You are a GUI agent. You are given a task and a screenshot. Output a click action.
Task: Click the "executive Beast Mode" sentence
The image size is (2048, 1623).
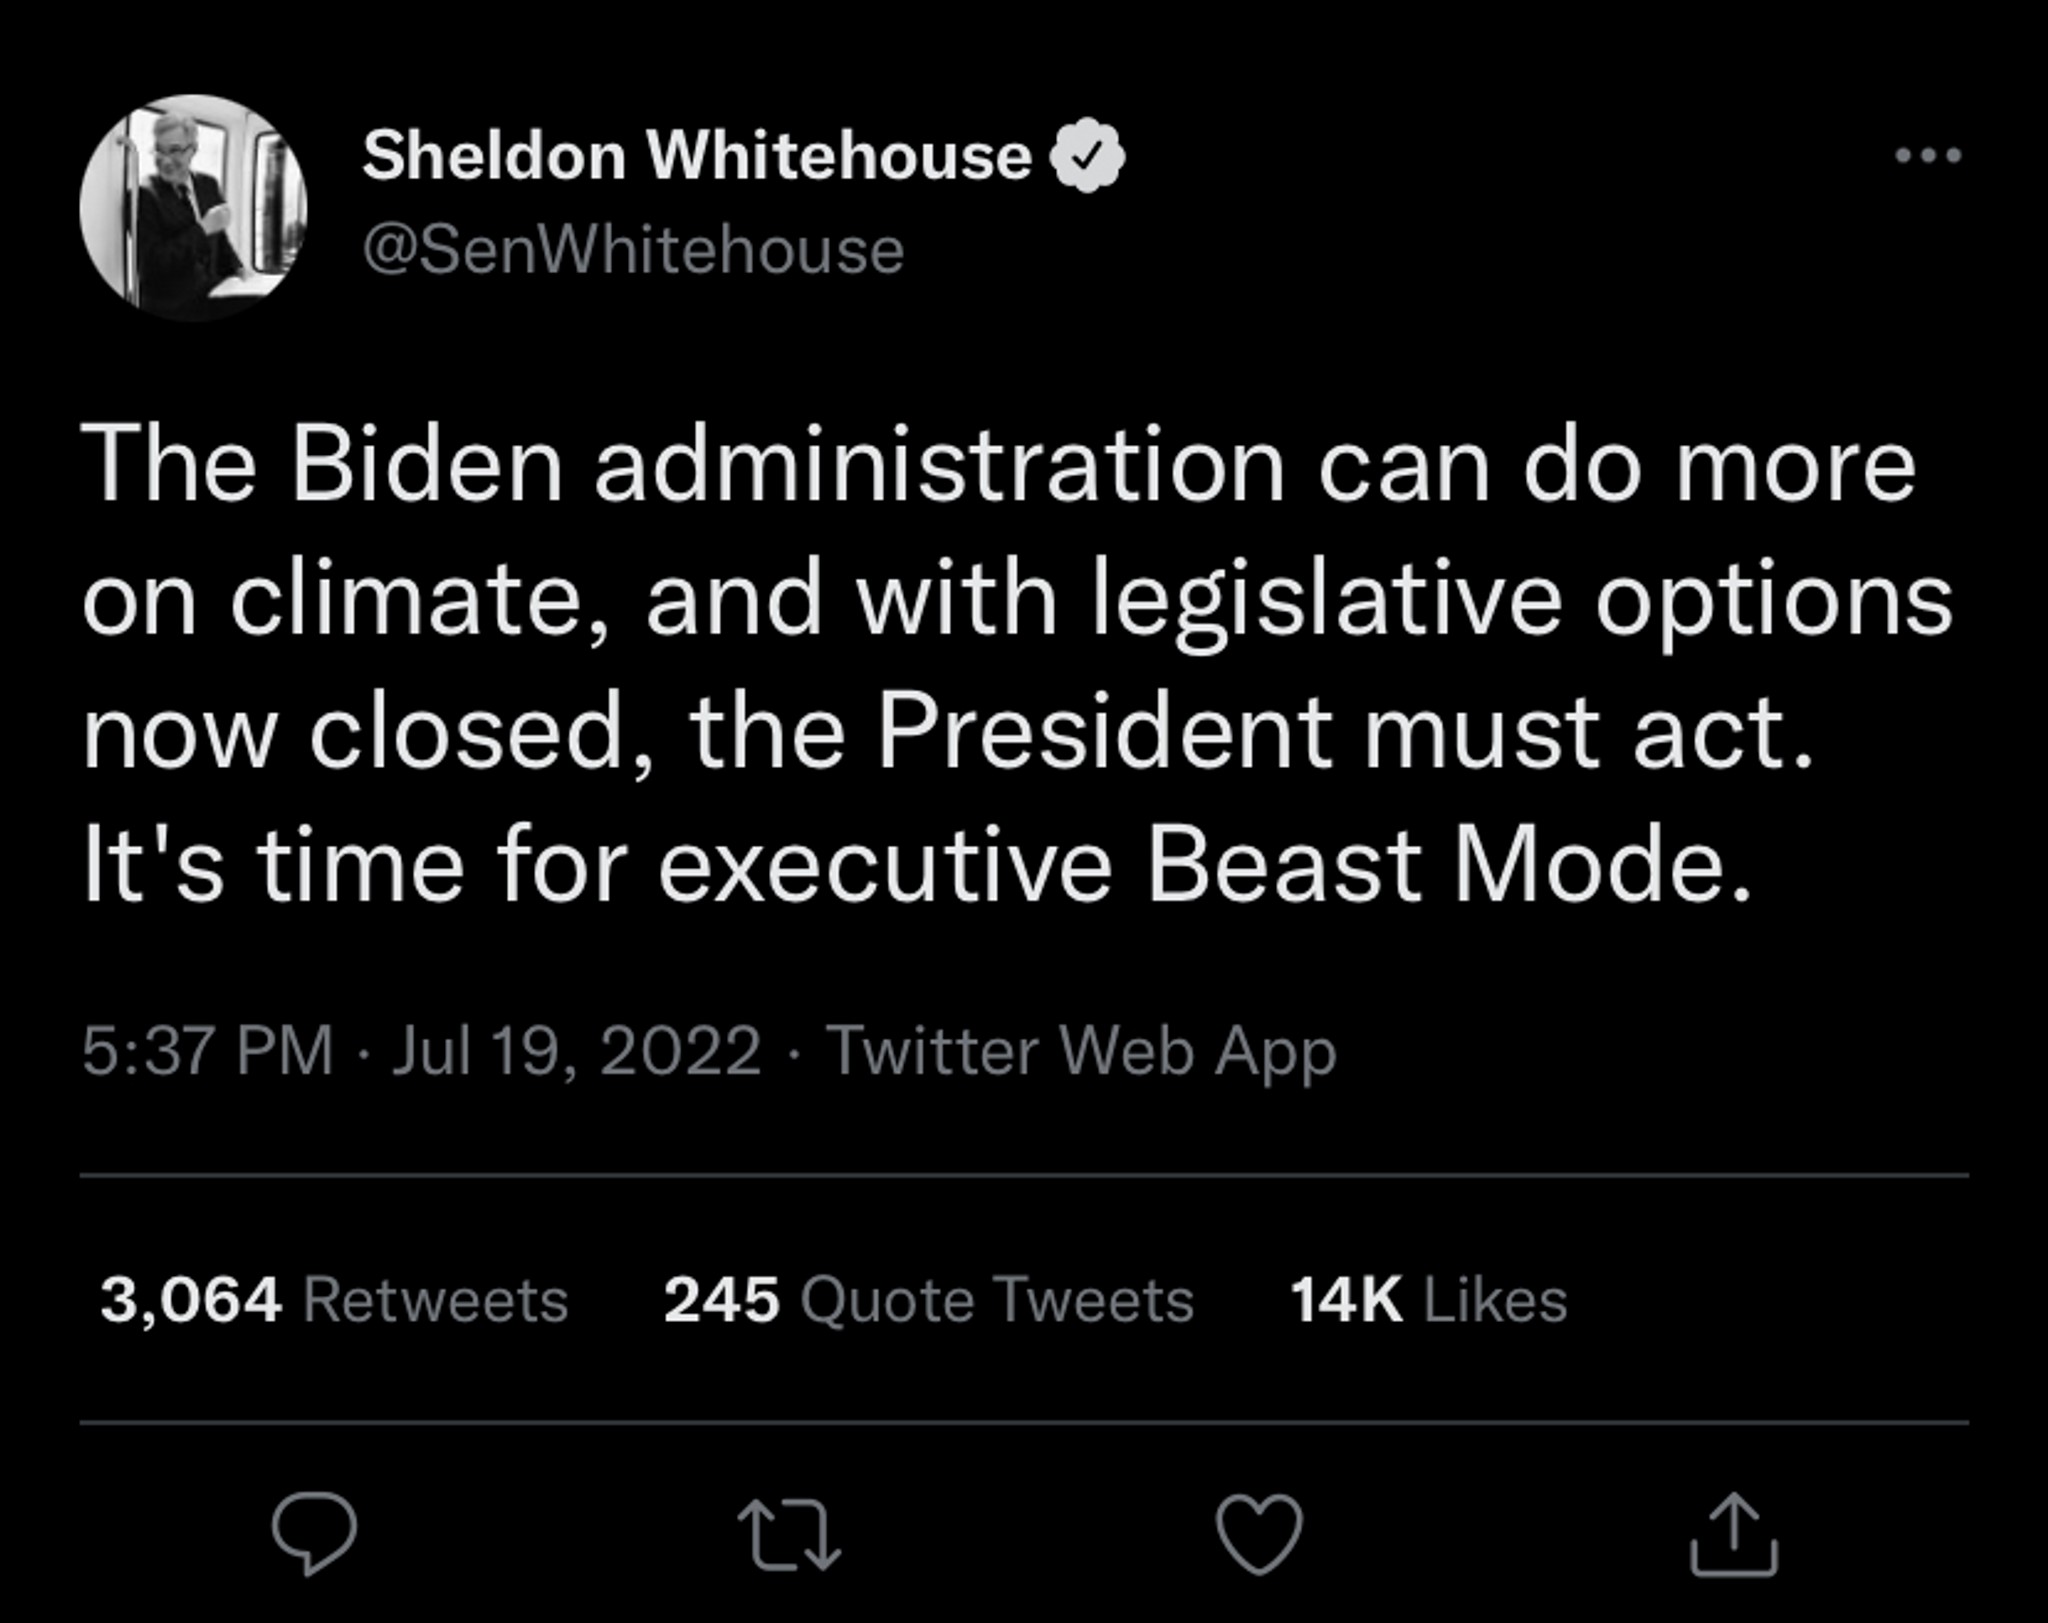[917, 864]
